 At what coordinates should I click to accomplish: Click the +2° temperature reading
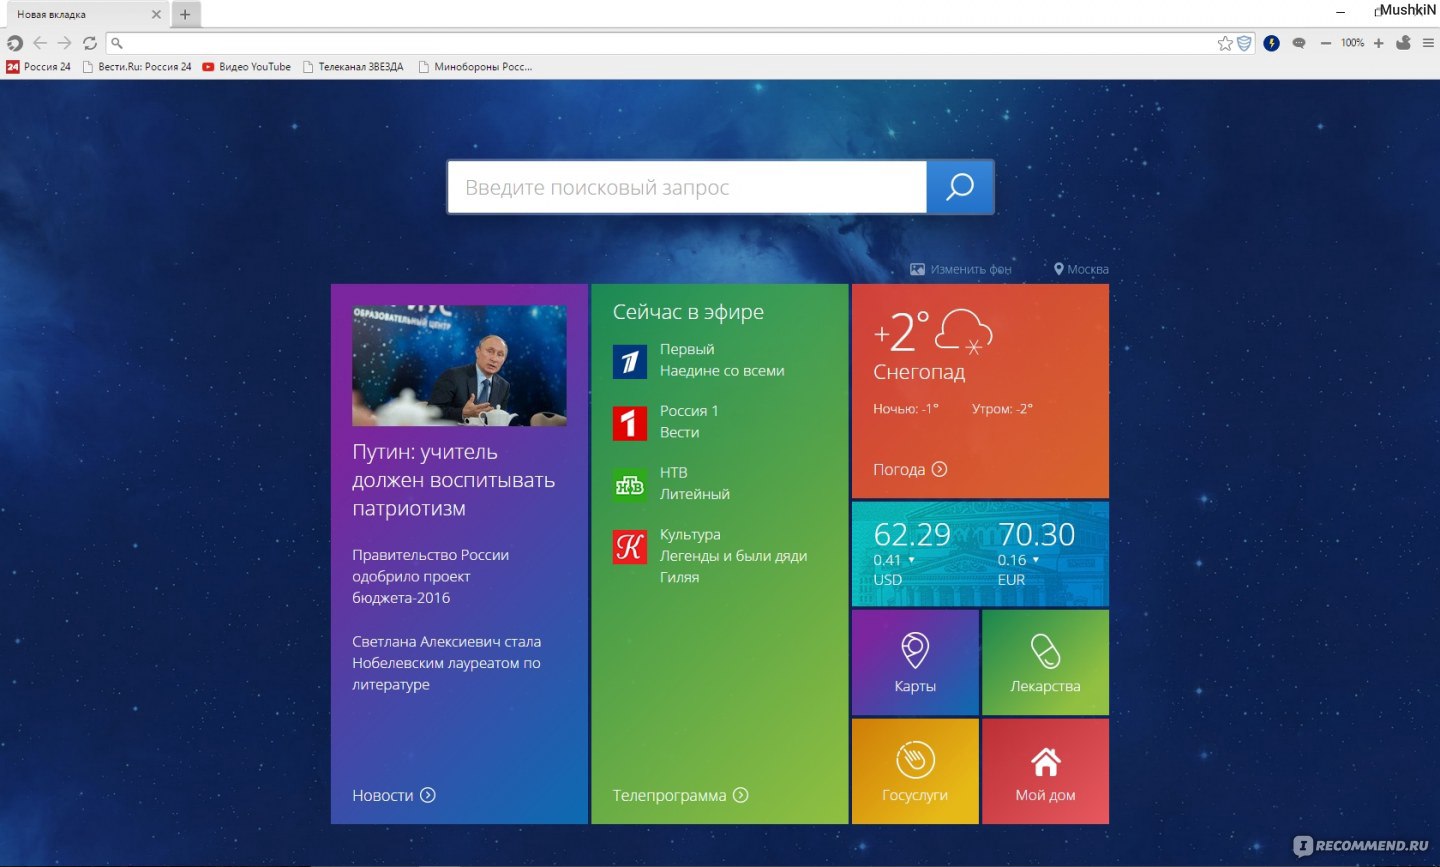pyautogui.click(x=901, y=332)
